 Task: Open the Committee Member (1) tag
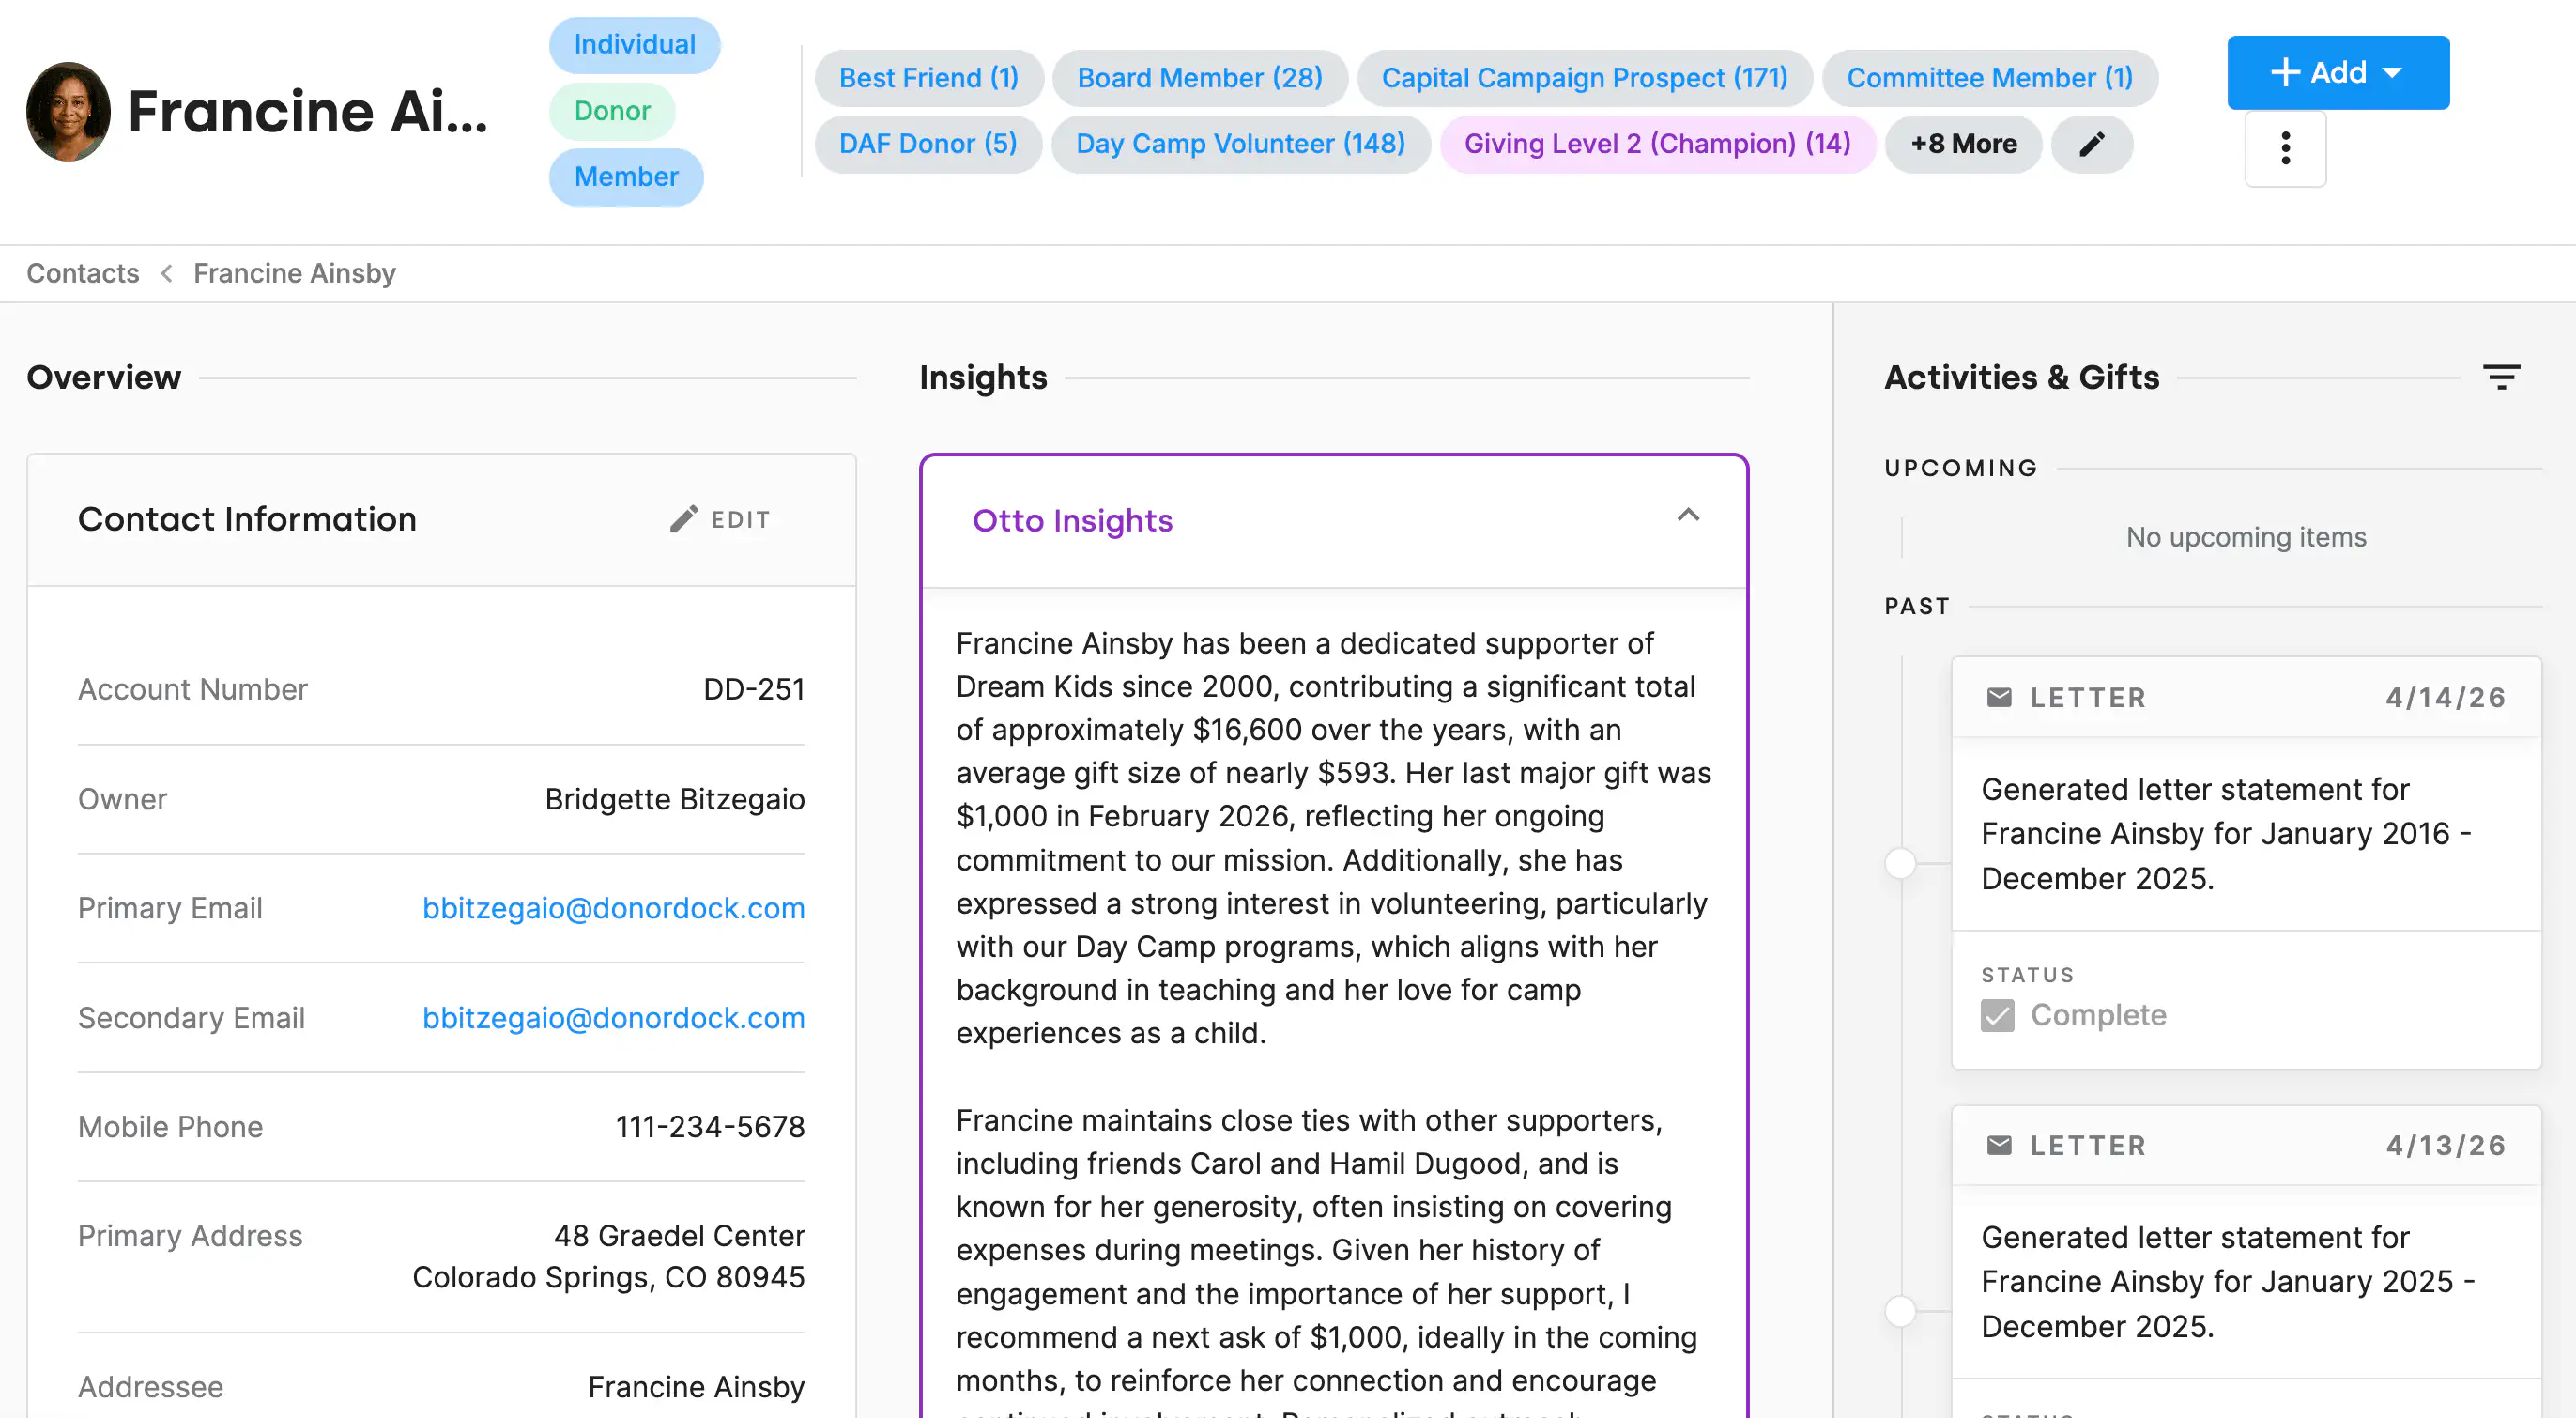[x=1989, y=78]
